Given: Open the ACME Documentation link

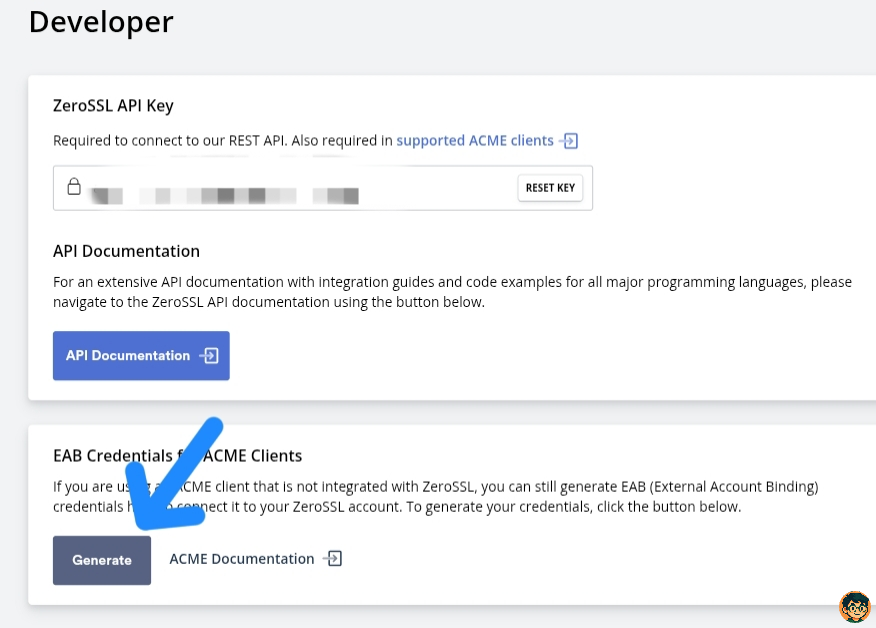Looking at the screenshot, I should [x=241, y=559].
